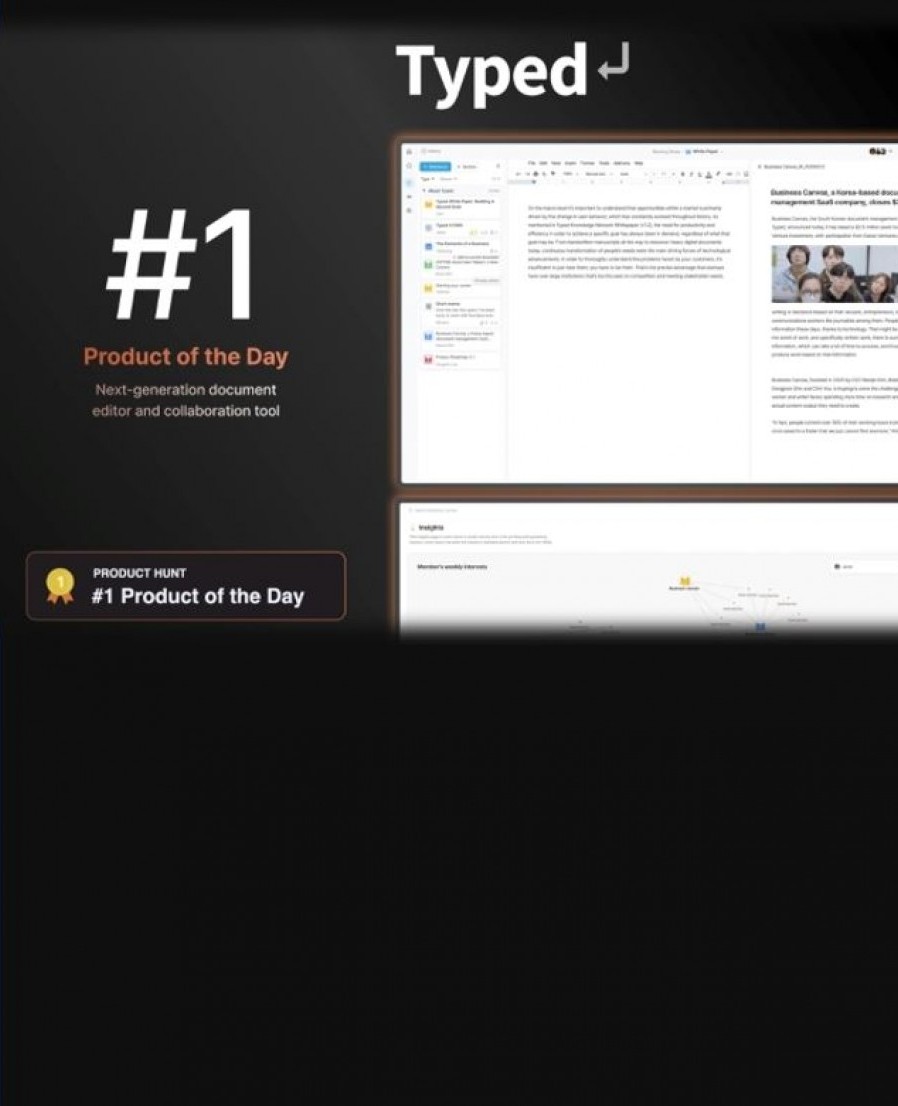Open the Insert menu in the editor
This screenshot has width=898, height=1106.
(x=570, y=163)
